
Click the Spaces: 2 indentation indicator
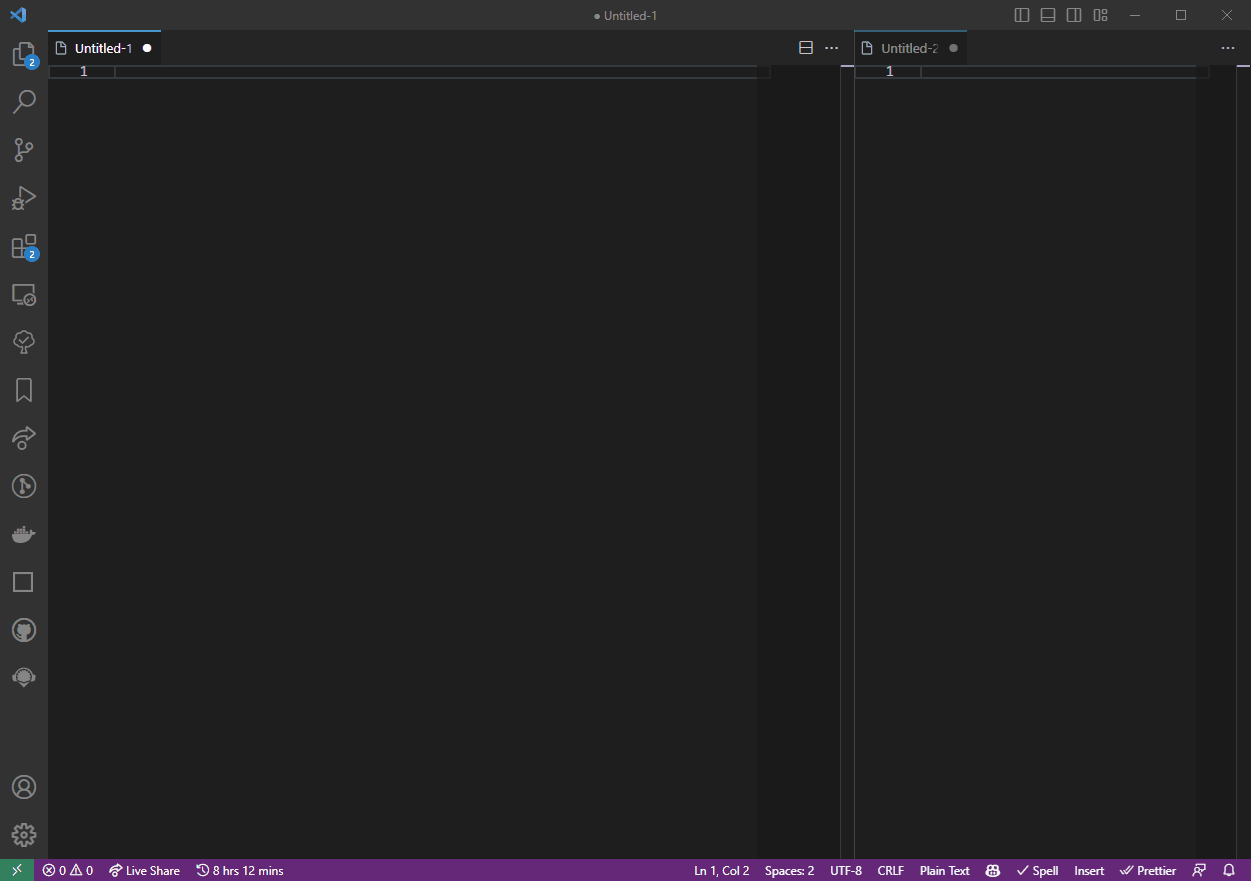[x=789, y=870]
